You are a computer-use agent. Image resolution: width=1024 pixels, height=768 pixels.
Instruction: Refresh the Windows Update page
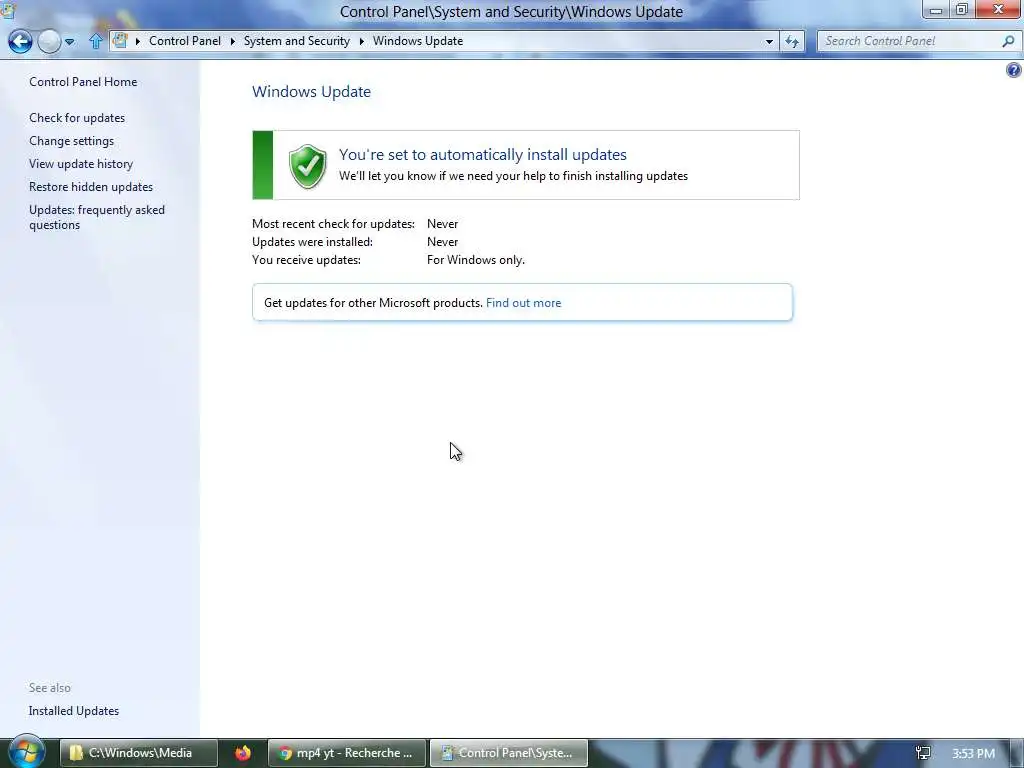792,42
